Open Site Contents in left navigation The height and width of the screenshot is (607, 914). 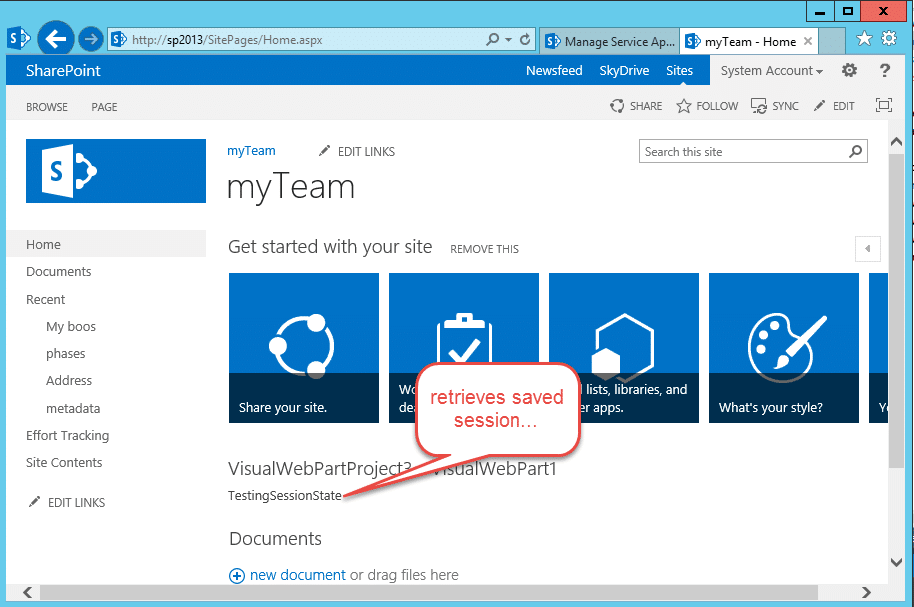64,462
